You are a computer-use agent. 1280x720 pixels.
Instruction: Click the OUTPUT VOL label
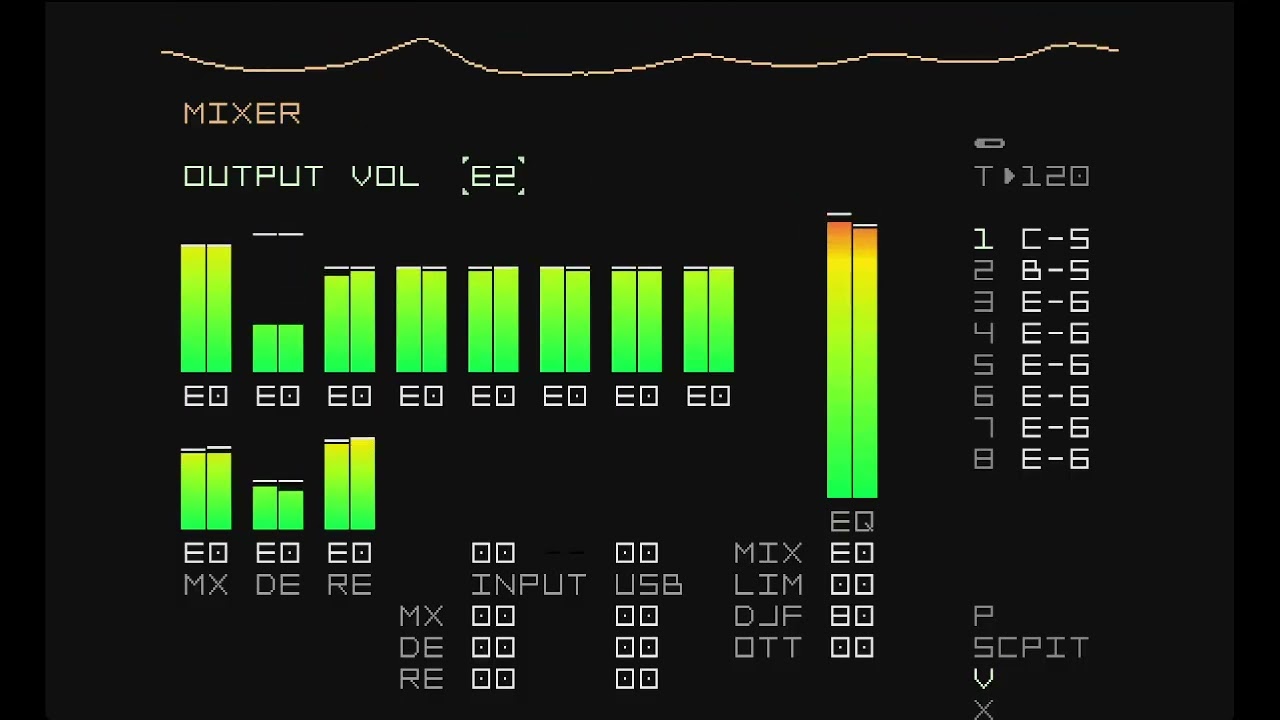[301, 176]
